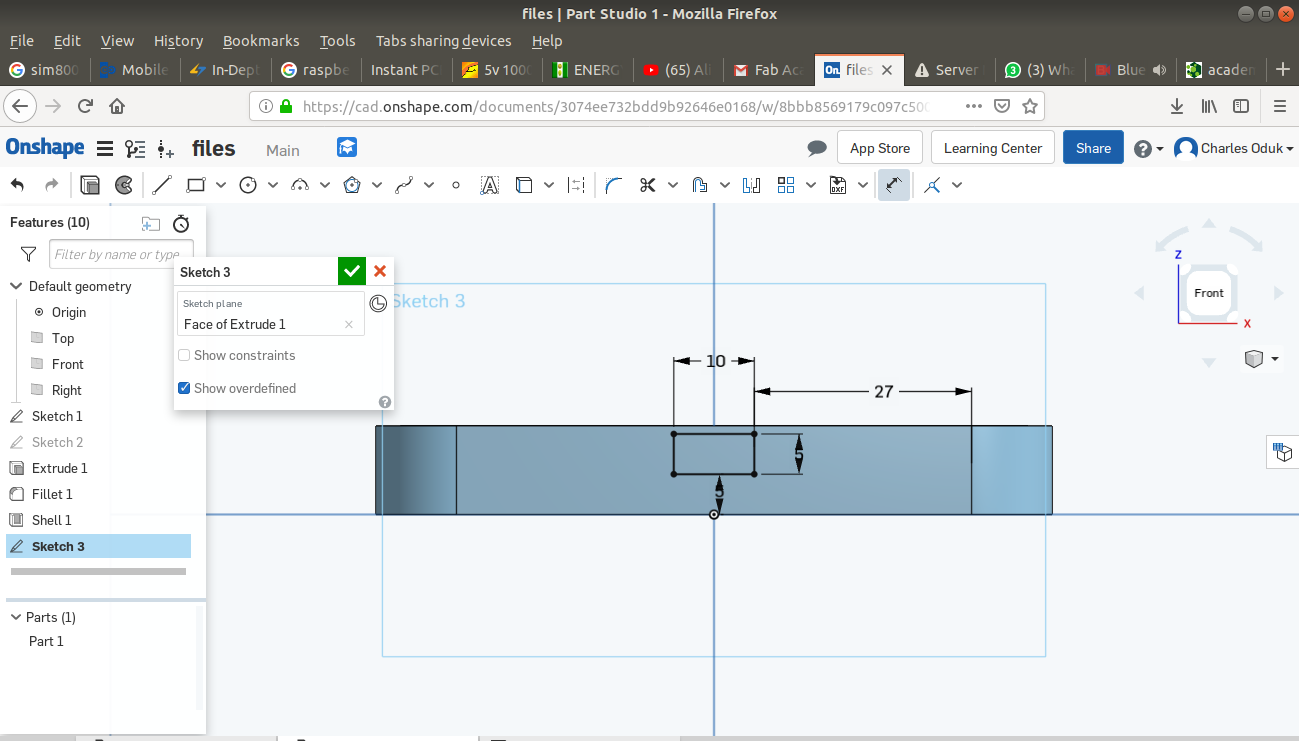The width and height of the screenshot is (1299, 741).
Task: Click the Redo arrow in Onshape toolbar
Action: coord(51,185)
